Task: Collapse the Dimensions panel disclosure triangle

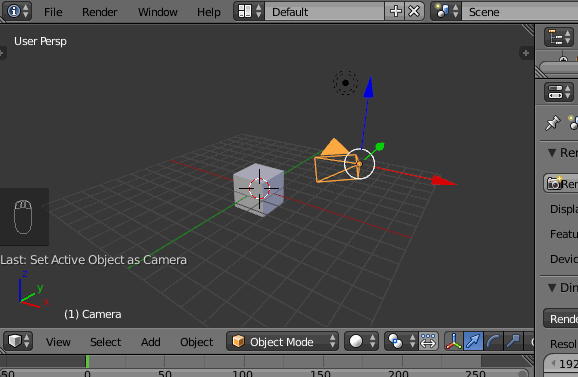Action: pyautogui.click(x=552, y=287)
